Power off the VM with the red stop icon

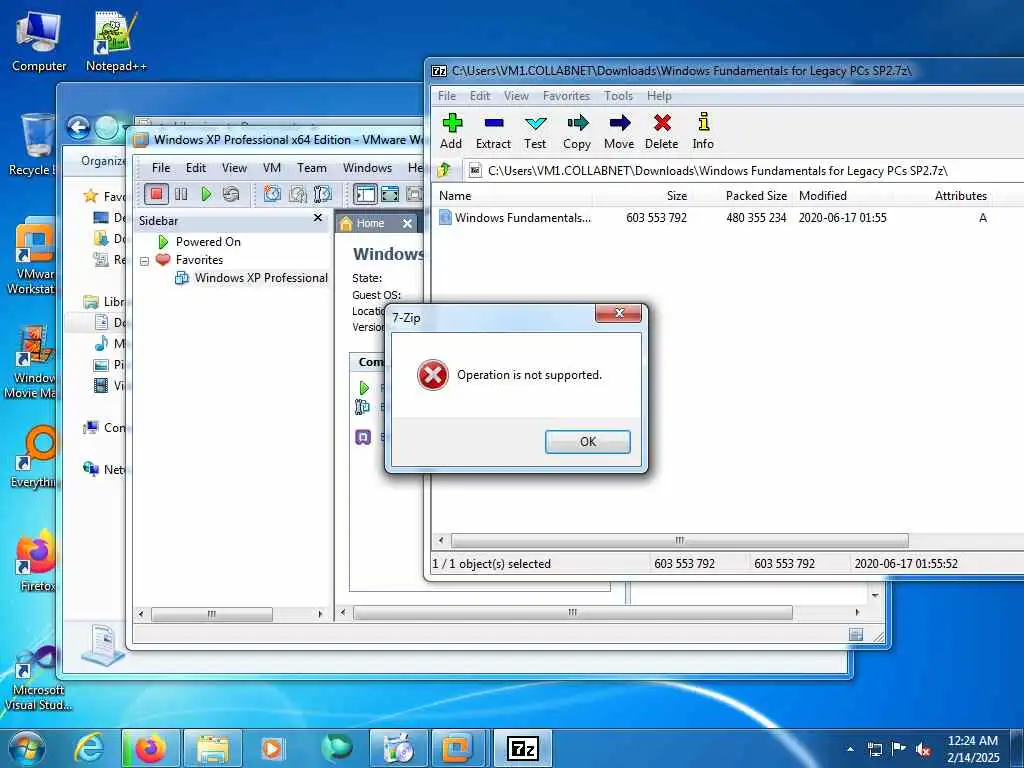156,194
